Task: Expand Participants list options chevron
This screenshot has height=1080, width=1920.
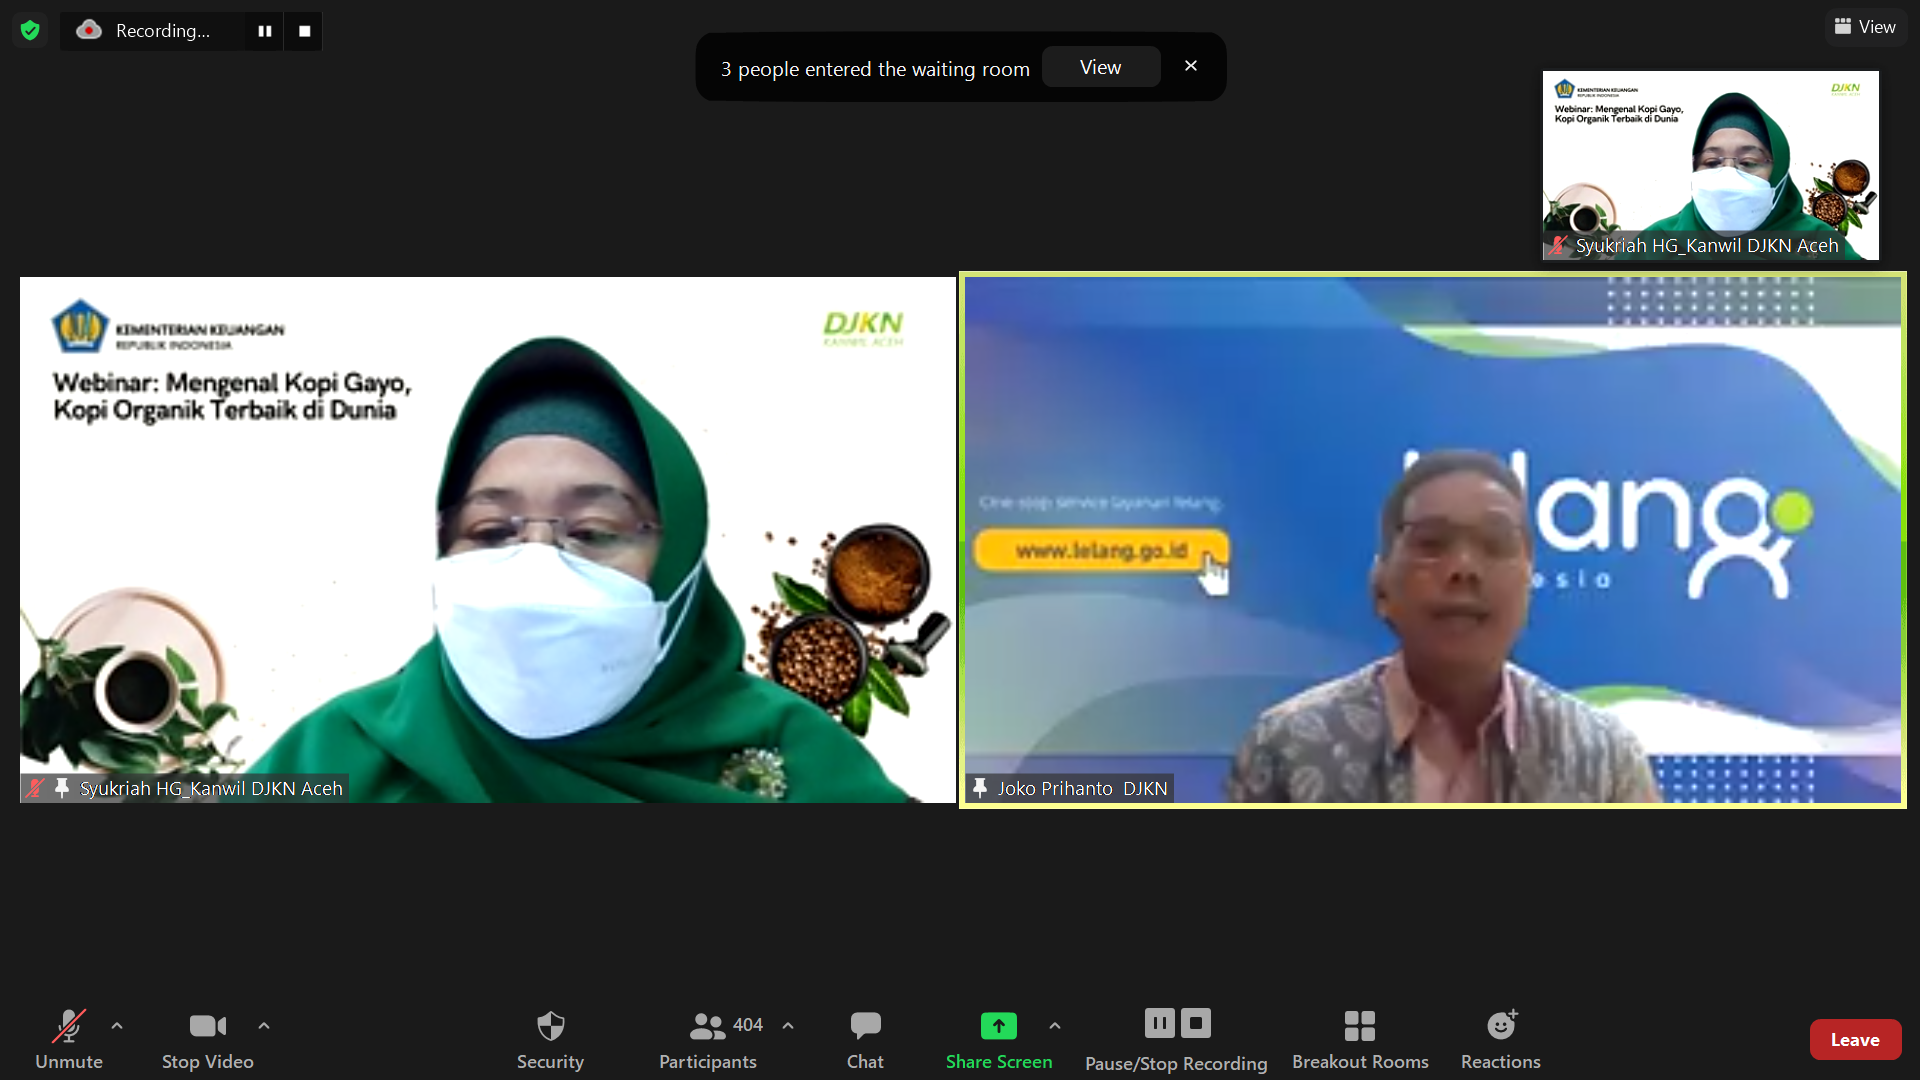Action: (x=788, y=1025)
